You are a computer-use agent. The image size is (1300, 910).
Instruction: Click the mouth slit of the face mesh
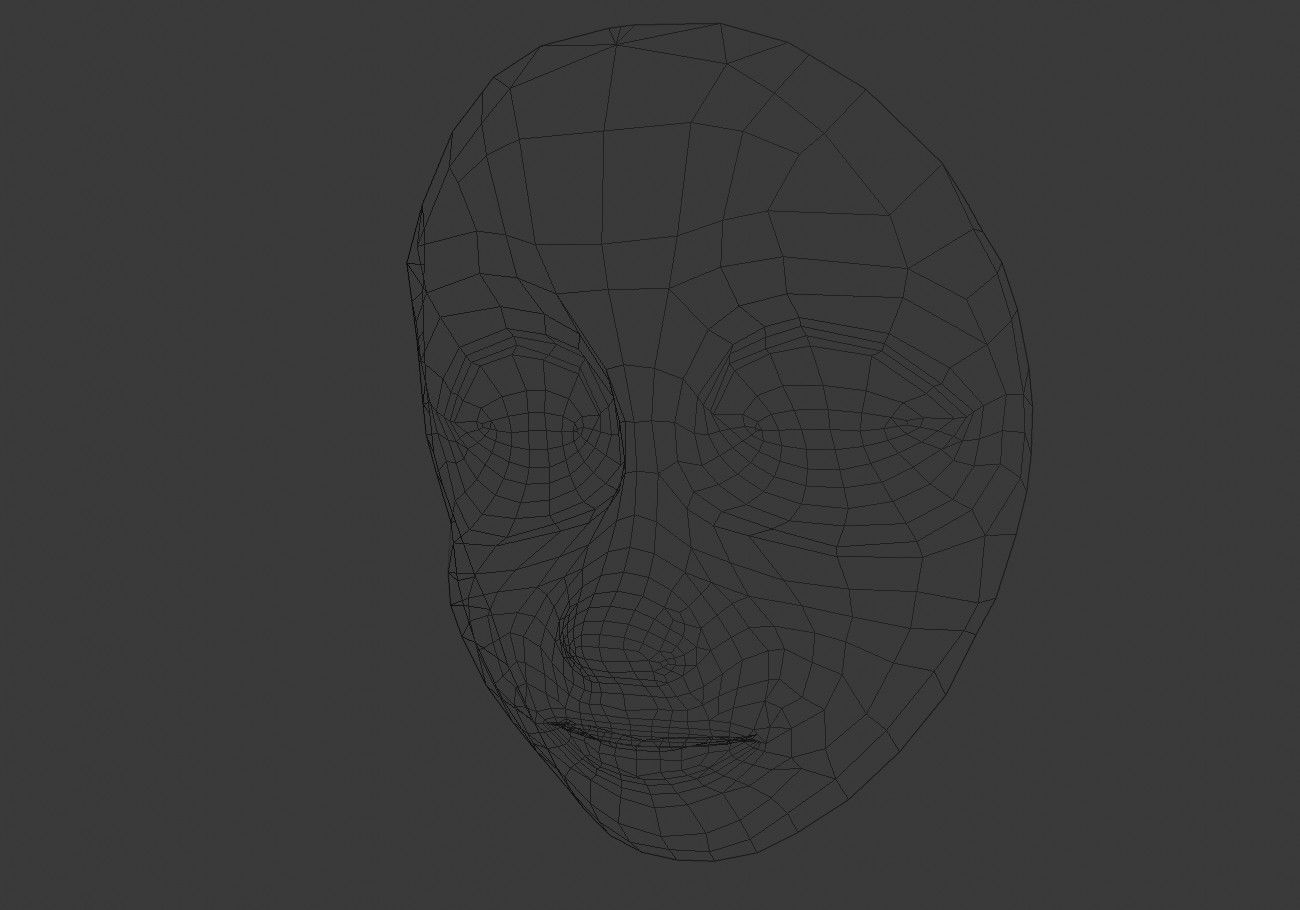click(x=650, y=736)
